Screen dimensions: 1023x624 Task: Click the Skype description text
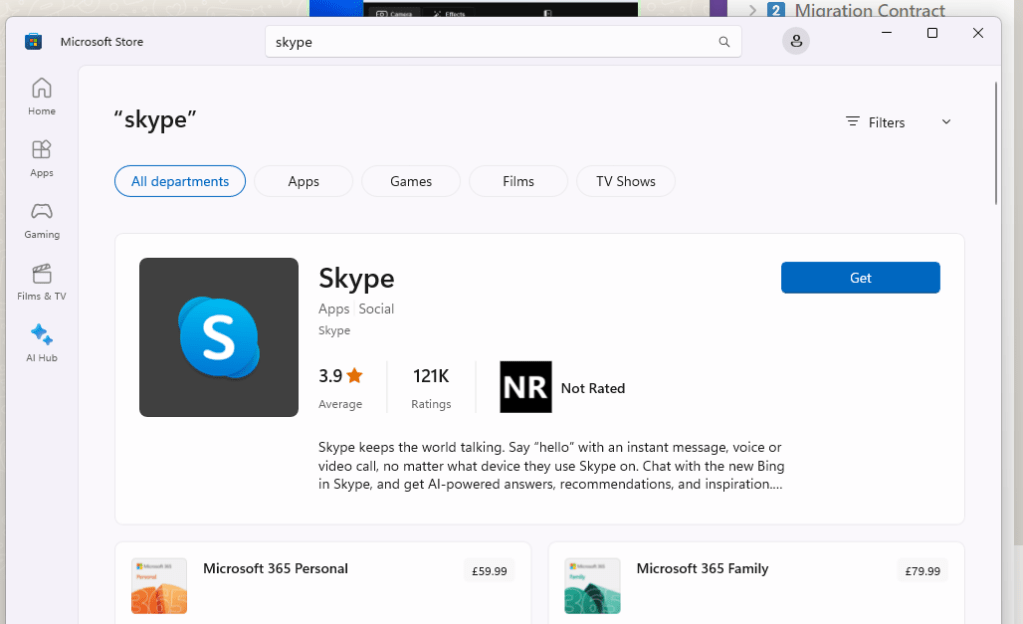tap(551, 465)
